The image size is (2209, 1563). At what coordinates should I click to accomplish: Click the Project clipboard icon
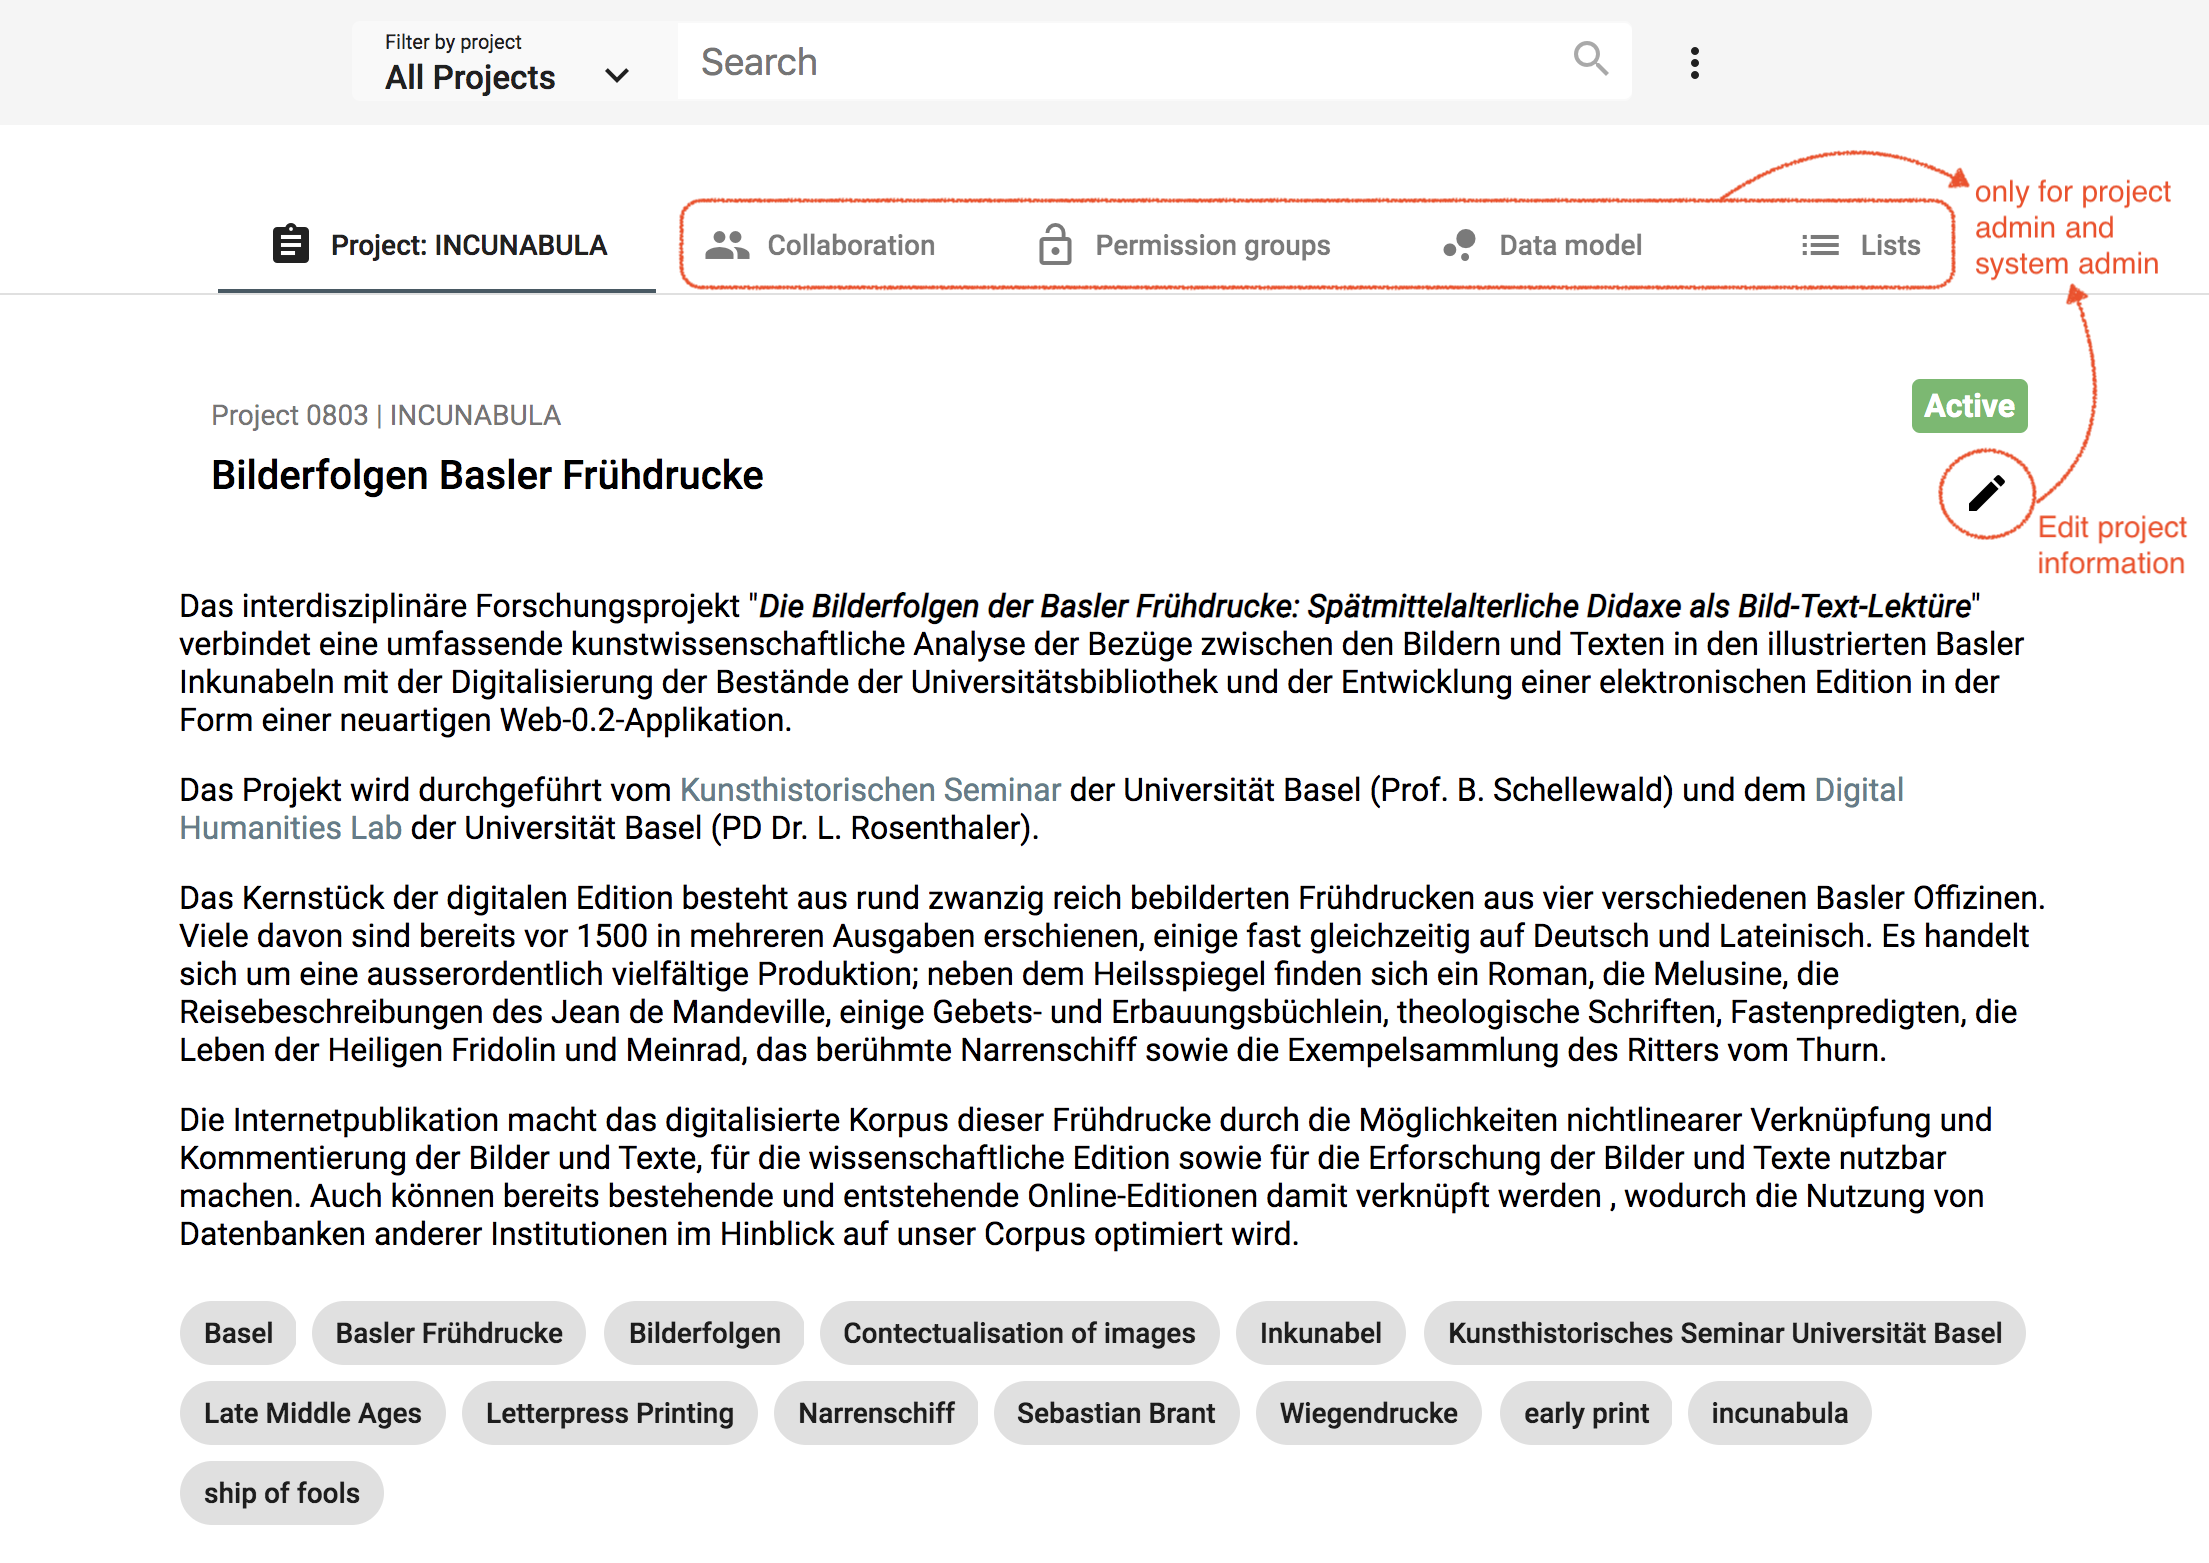point(291,244)
